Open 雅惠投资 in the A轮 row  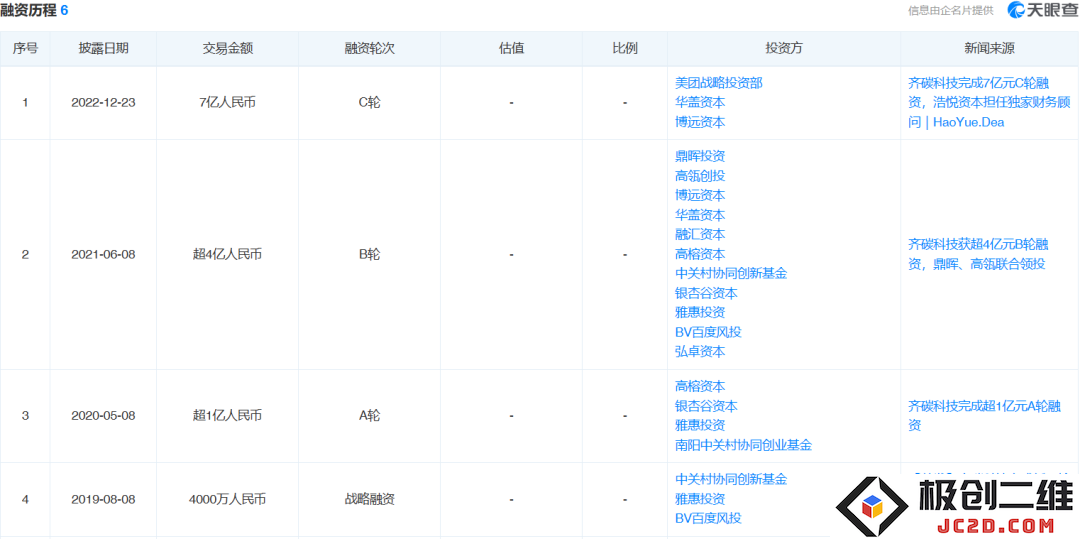click(700, 425)
